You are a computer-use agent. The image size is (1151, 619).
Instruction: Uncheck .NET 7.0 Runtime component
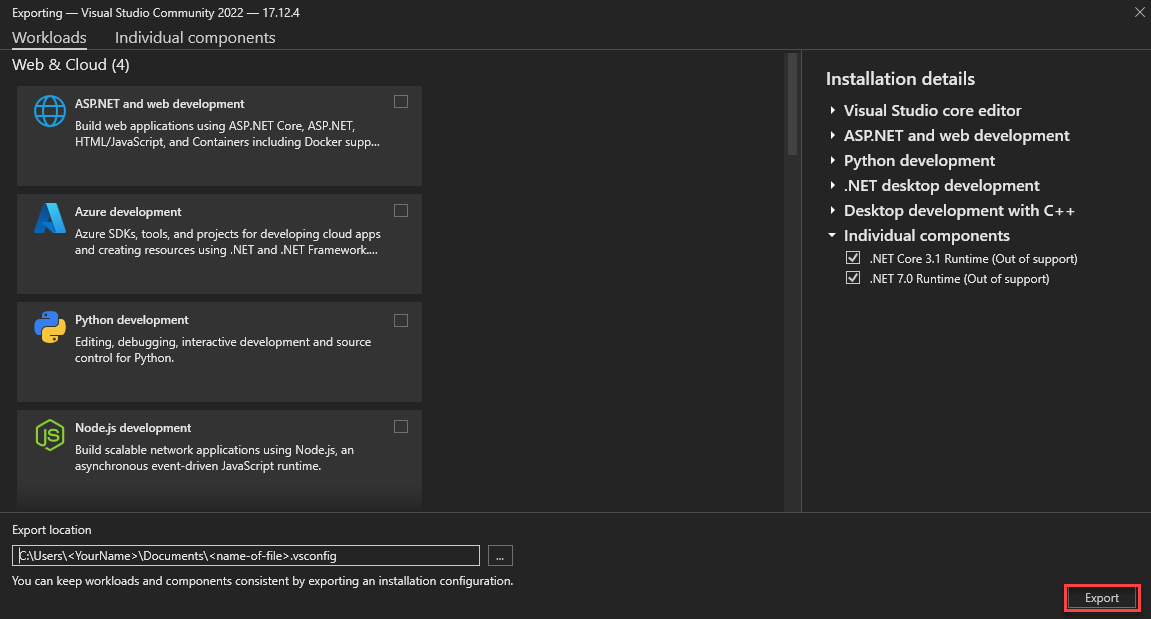click(853, 278)
